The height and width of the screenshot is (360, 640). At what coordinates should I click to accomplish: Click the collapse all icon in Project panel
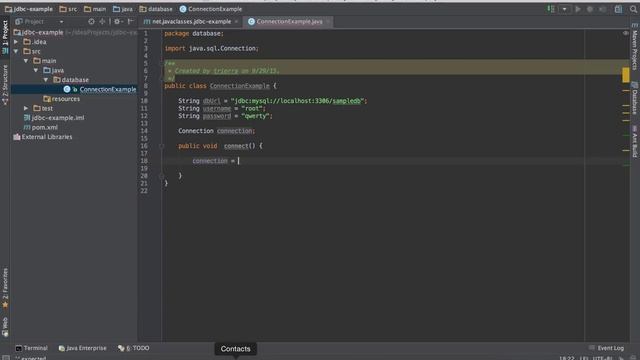point(102,21)
